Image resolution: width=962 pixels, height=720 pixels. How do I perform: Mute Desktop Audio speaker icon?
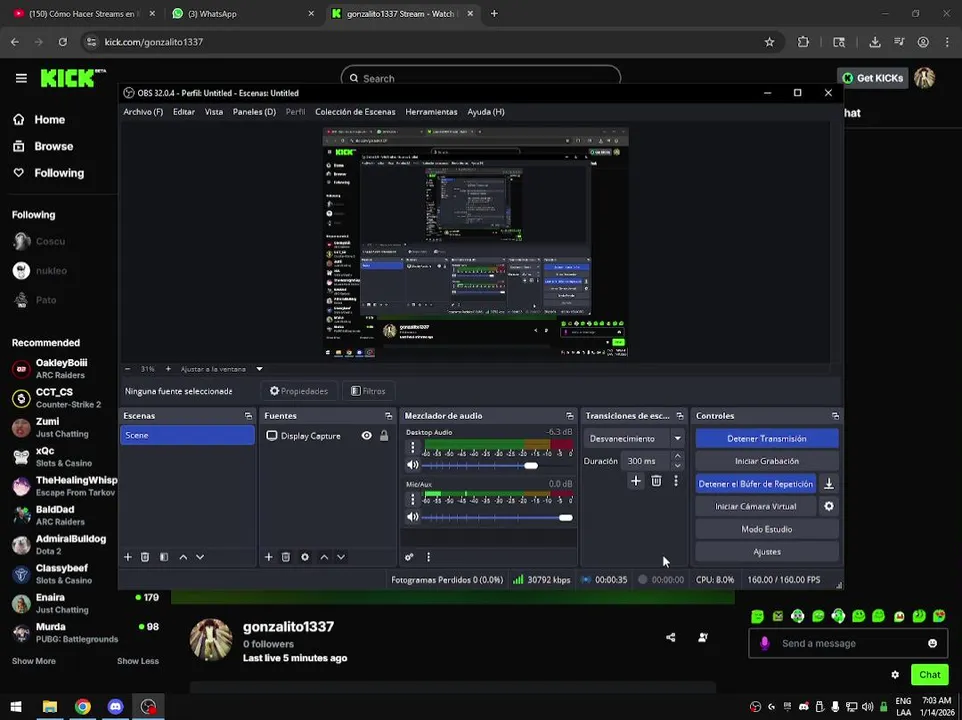click(x=412, y=465)
